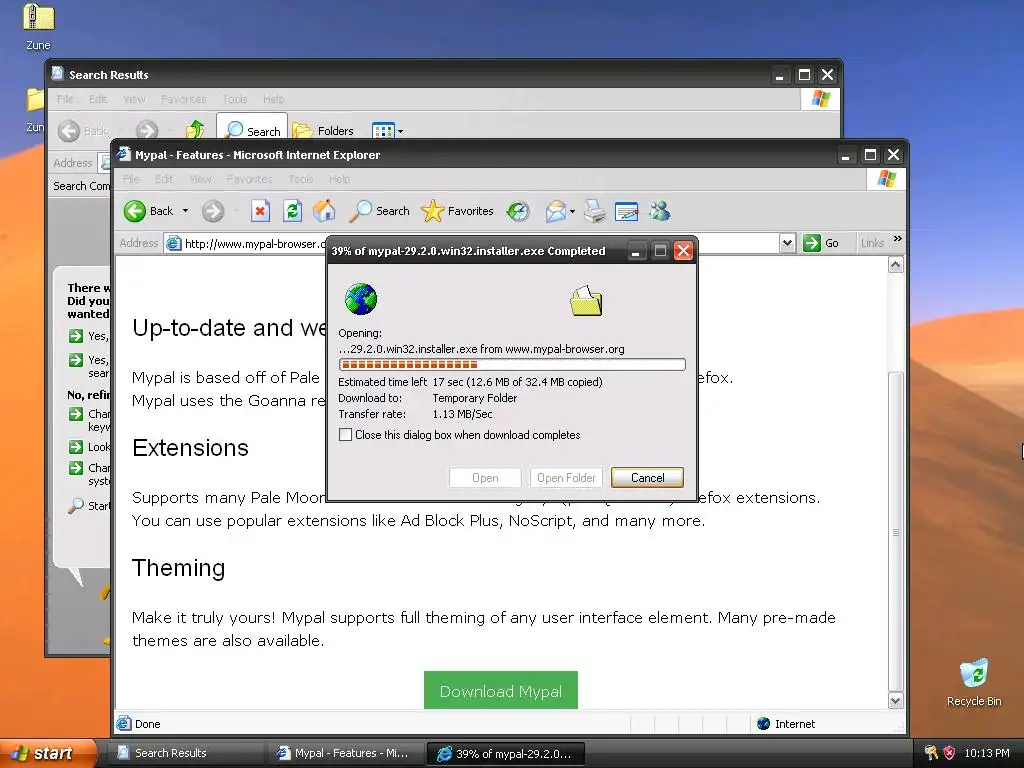Click the green Download Mypal button
The image size is (1024, 768).
501,691
